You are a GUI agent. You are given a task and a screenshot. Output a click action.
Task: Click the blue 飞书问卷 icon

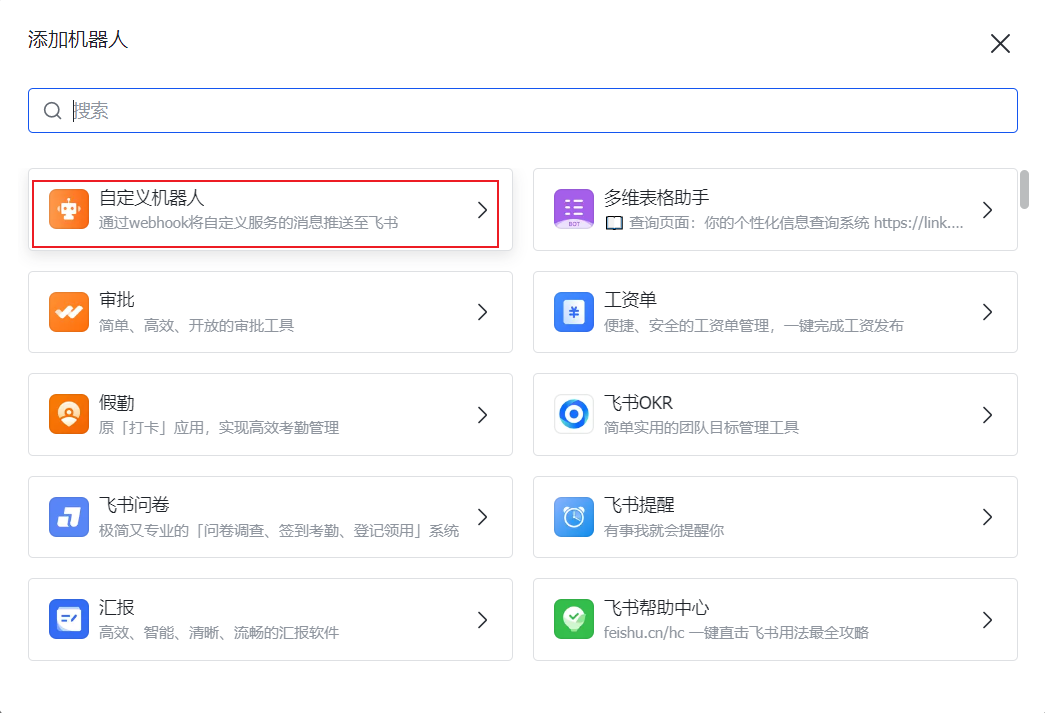point(69,516)
